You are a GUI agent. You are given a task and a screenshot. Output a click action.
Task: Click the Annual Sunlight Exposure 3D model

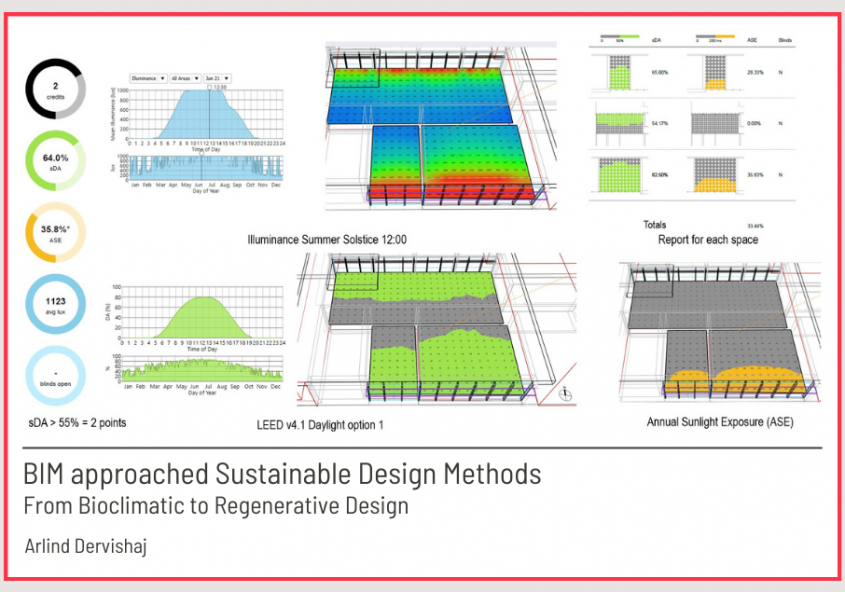click(x=716, y=330)
